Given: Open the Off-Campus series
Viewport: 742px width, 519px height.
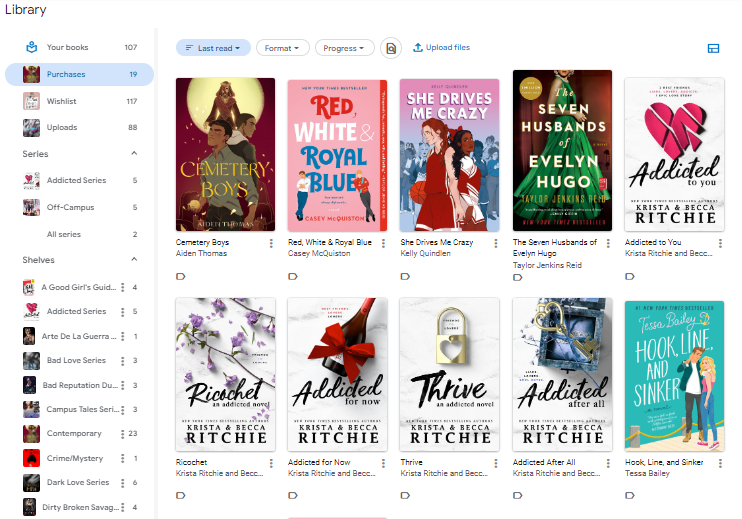Looking at the screenshot, I should pos(80,207).
